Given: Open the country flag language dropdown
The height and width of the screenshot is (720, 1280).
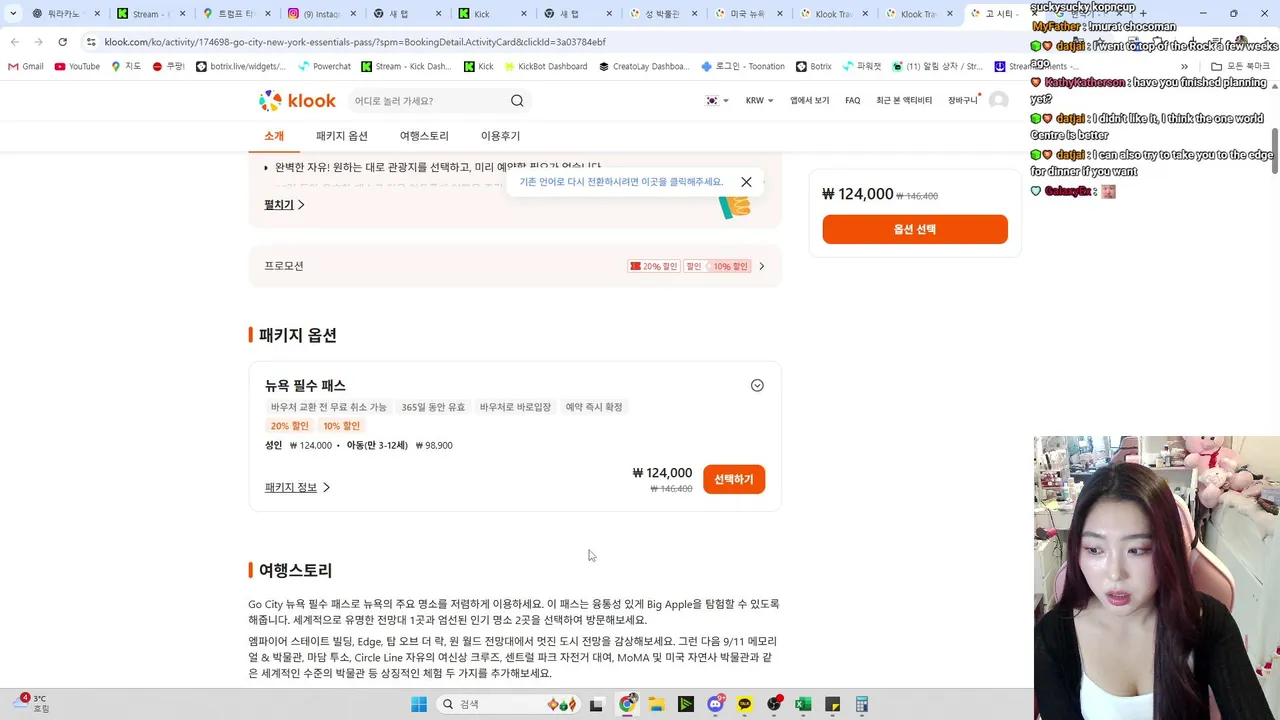Looking at the screenshot, I should coord(717,100).
